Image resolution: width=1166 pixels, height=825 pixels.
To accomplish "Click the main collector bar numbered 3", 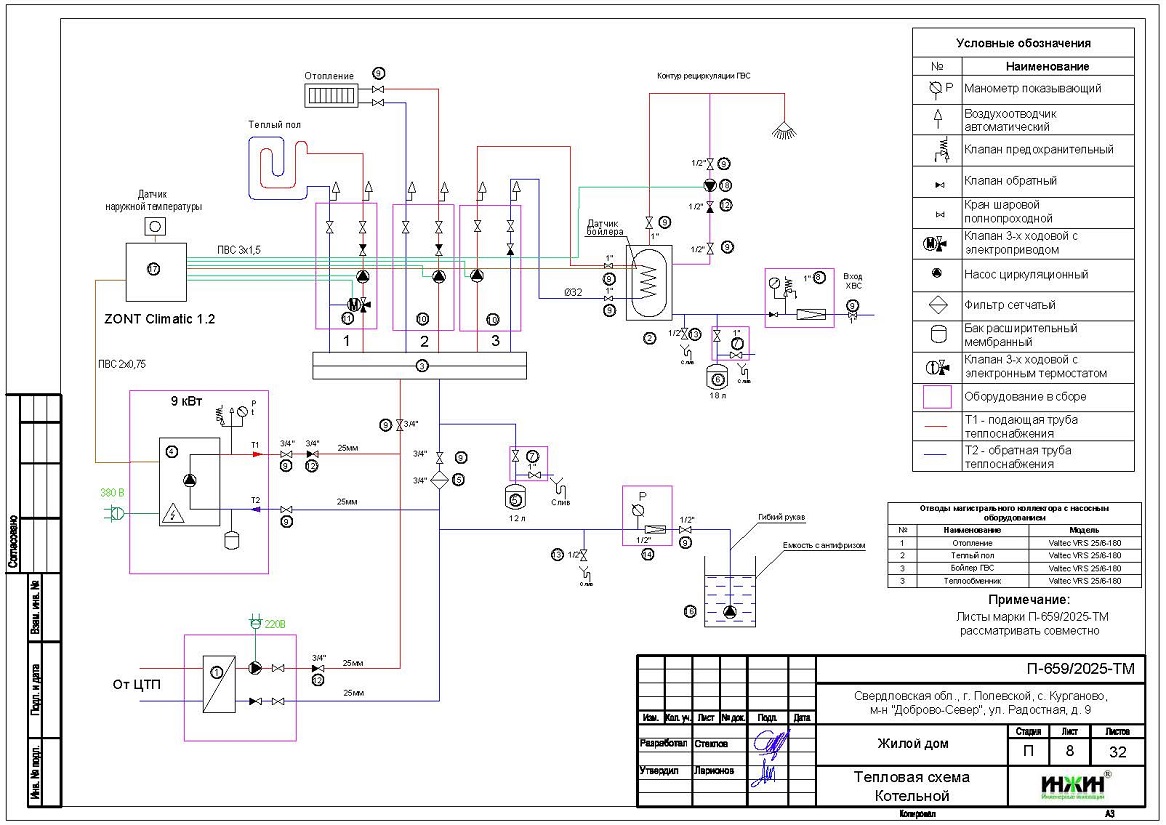I will pos(422,366).
